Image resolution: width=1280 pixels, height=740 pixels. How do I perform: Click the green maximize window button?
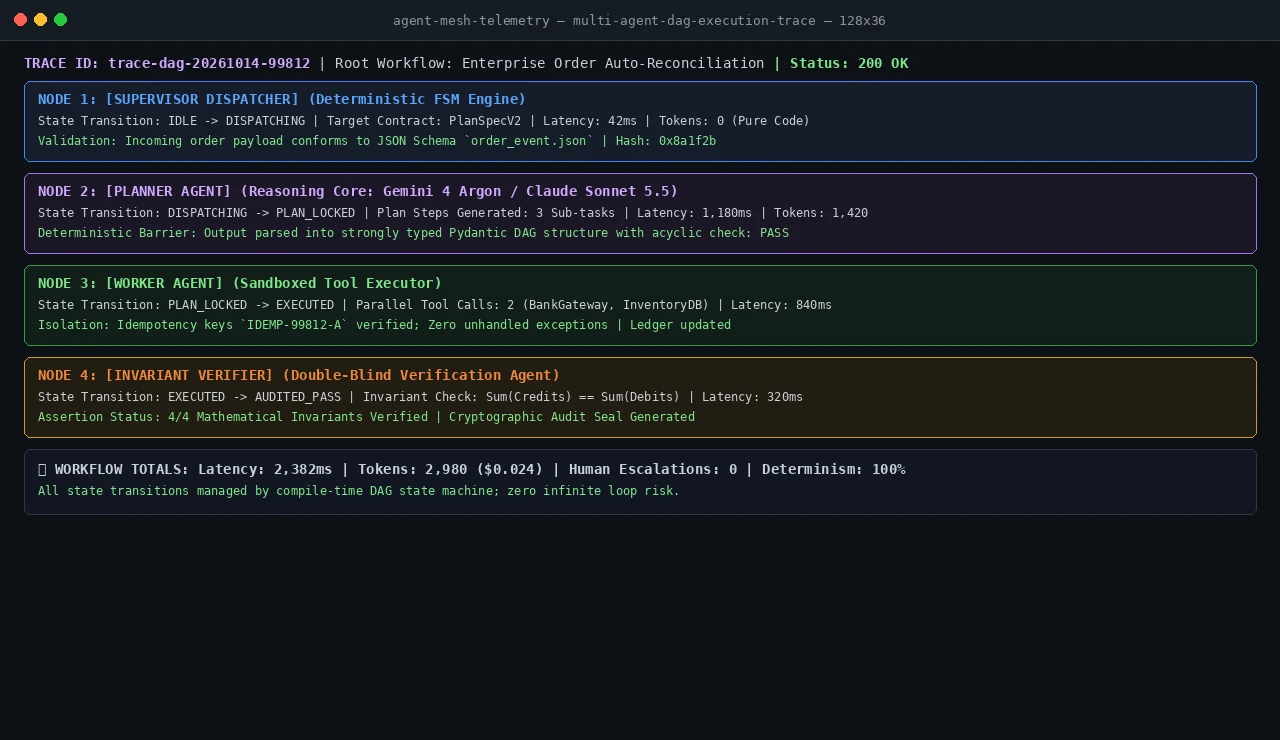point(60,20)
